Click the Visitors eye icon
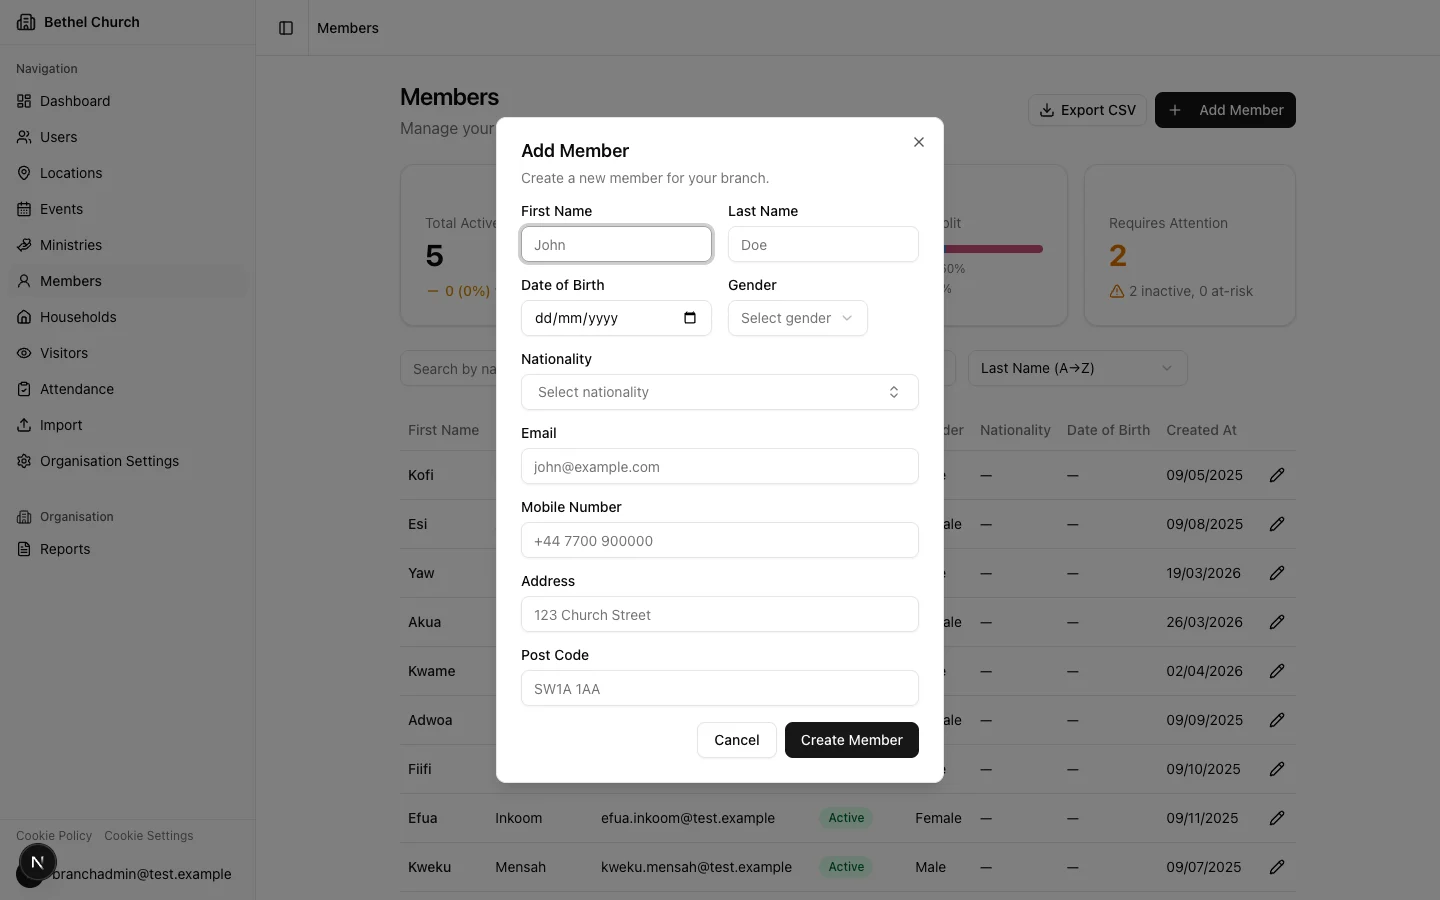Image resolution: width=1440 pixels, height=900 pixels. pyautogui.click(x=24, y=353)
